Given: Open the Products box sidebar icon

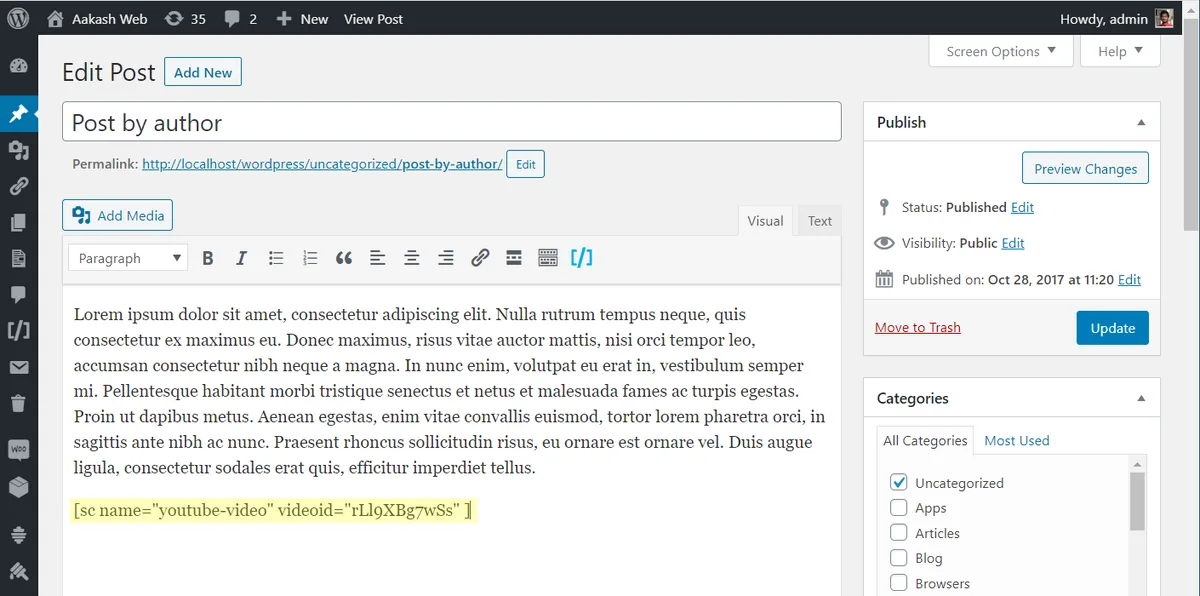Looking at the screenshot, I should (18, 486).
